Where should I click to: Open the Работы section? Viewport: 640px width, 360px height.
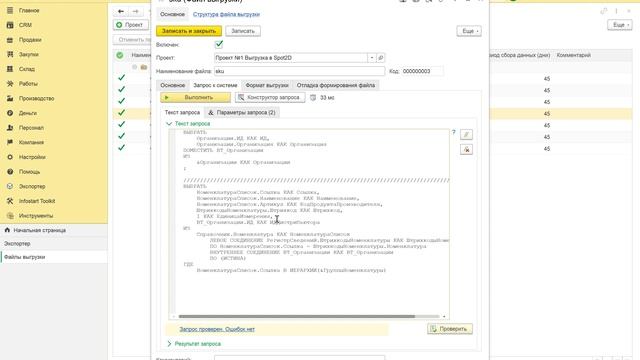[28, 84]
